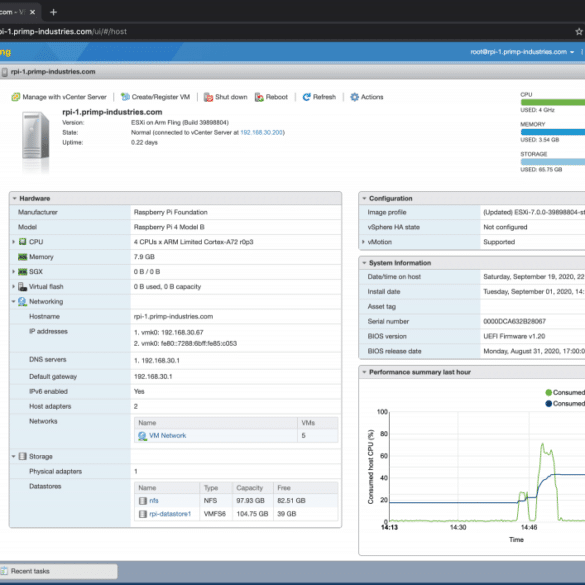This screenshot has width=585, height=585.
Task: Click the Manage with vCenter Server button
Action: click(59, 97)
